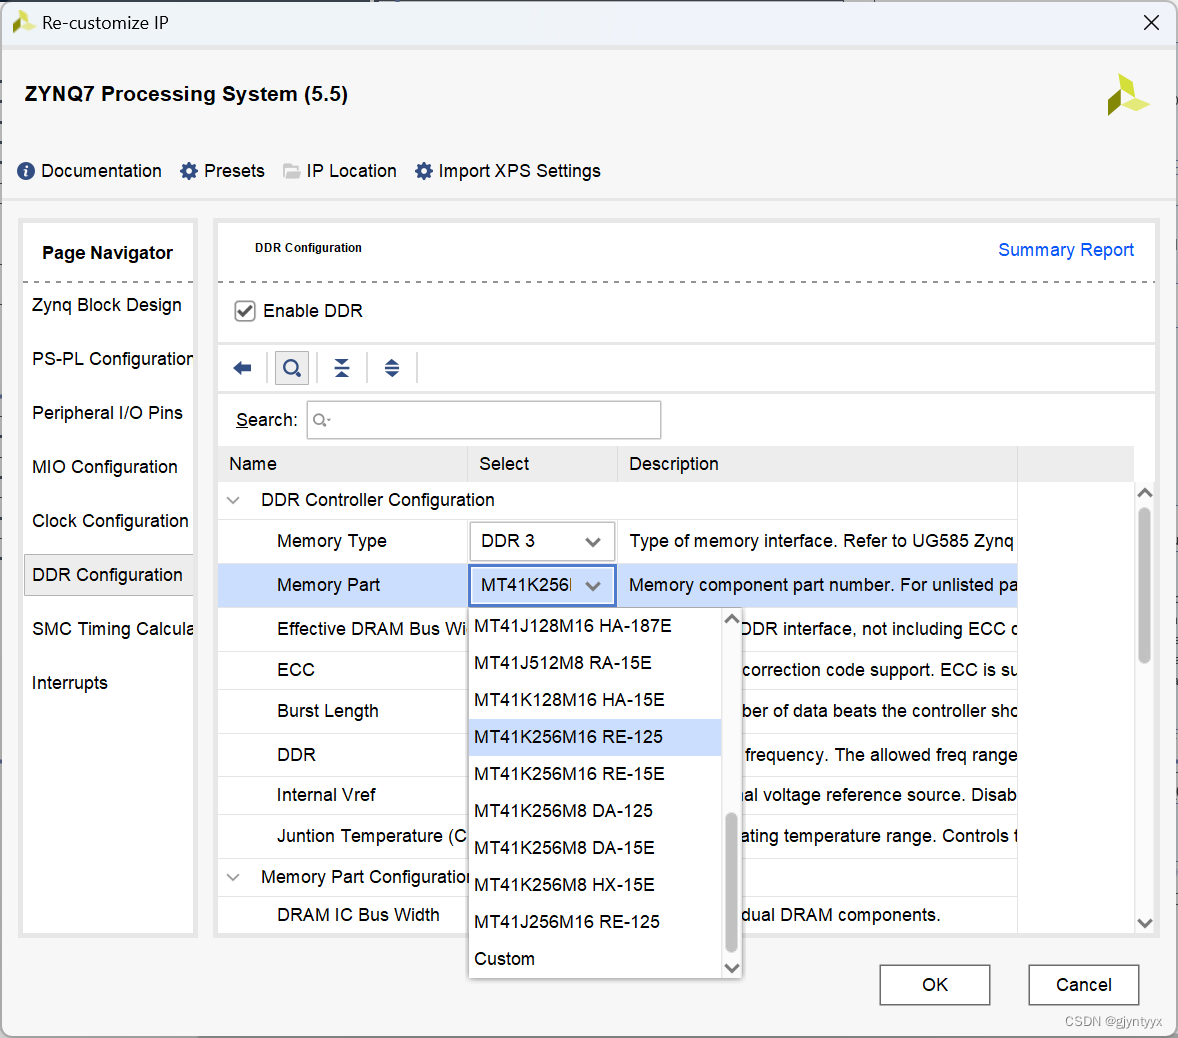Screen dimensions: 1178x1038
Task: Click the search field magnifier icon
Action: [x=321, y=420]
